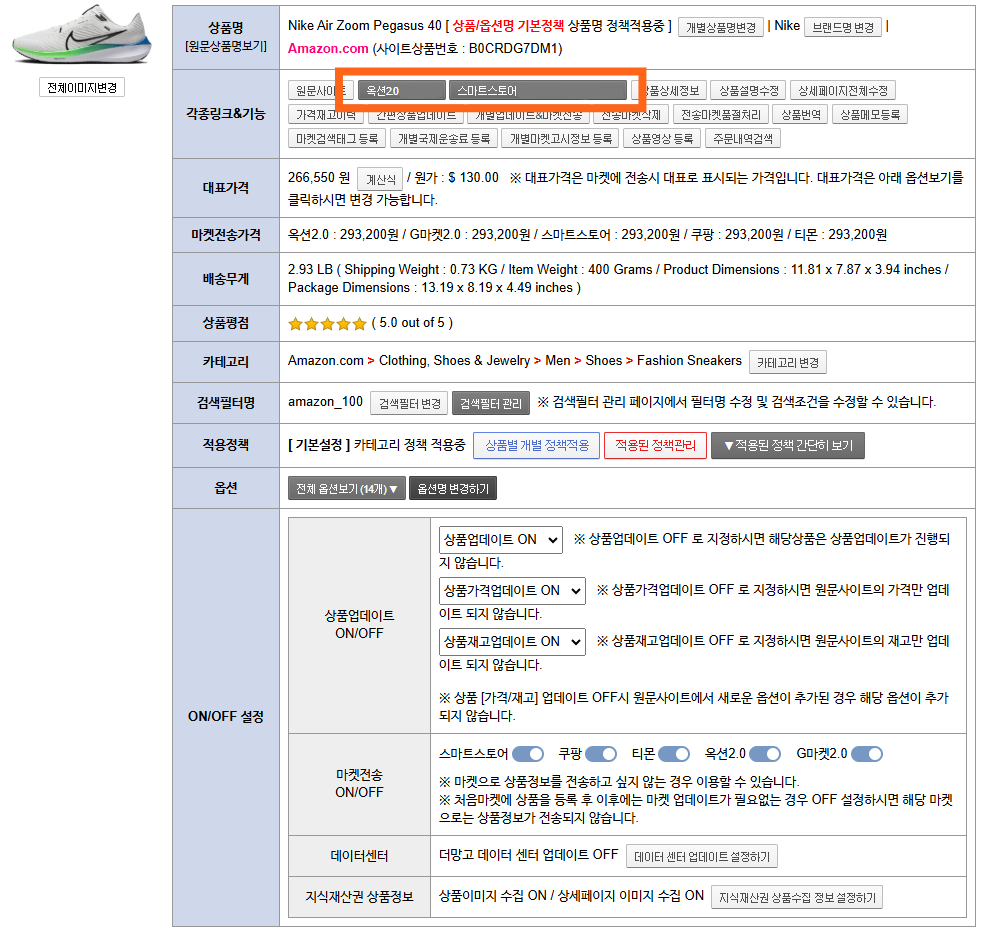
Task: Turn off the 티몬 market transfer toggle
Action: coord(674,753)
